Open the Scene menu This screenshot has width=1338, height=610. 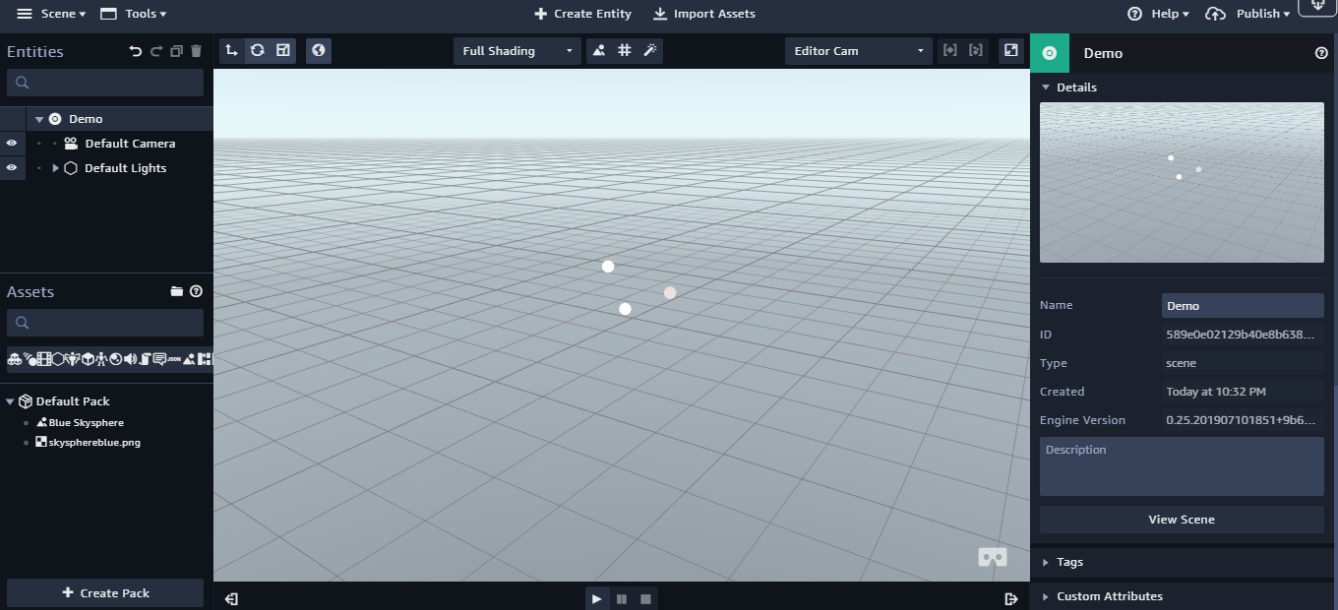tap(52, 14)
